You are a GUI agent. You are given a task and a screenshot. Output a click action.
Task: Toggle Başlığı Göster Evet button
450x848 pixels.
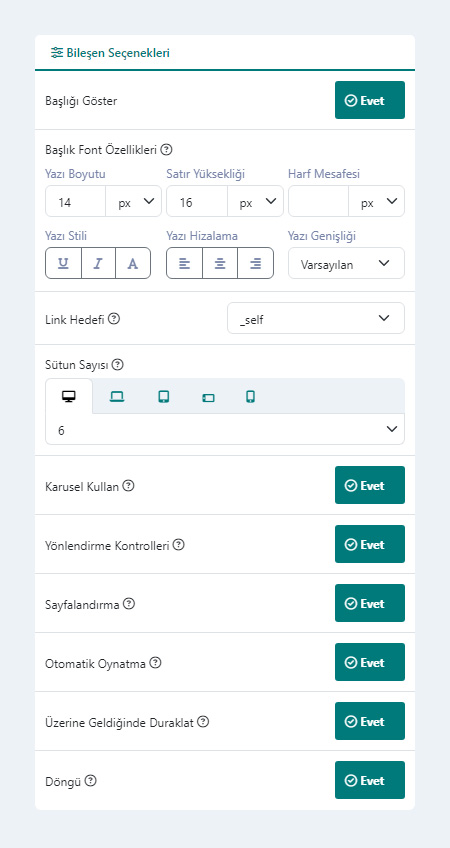click(x=370, y=100)
